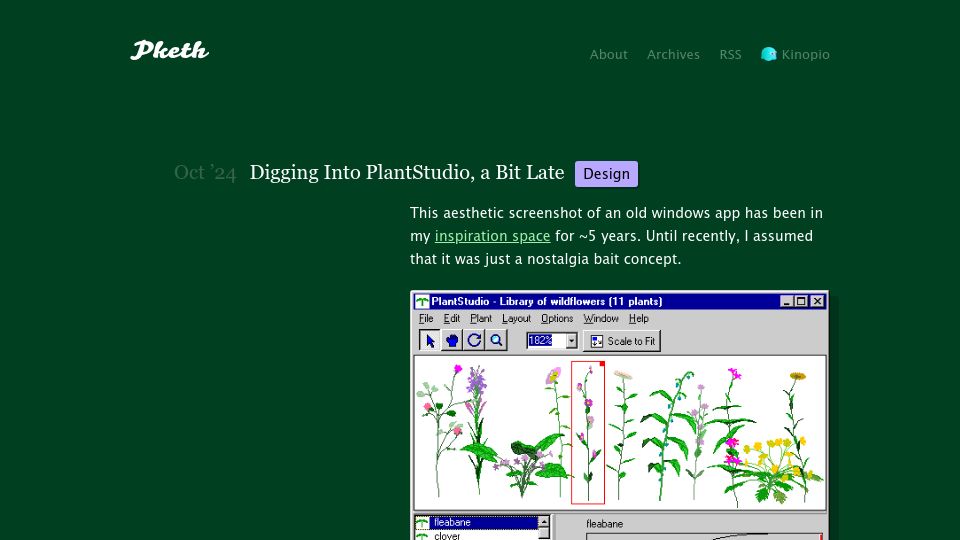Click the fleabane label above the preview pane
This screenshot has width=960, height=540.
click(604, 524)
